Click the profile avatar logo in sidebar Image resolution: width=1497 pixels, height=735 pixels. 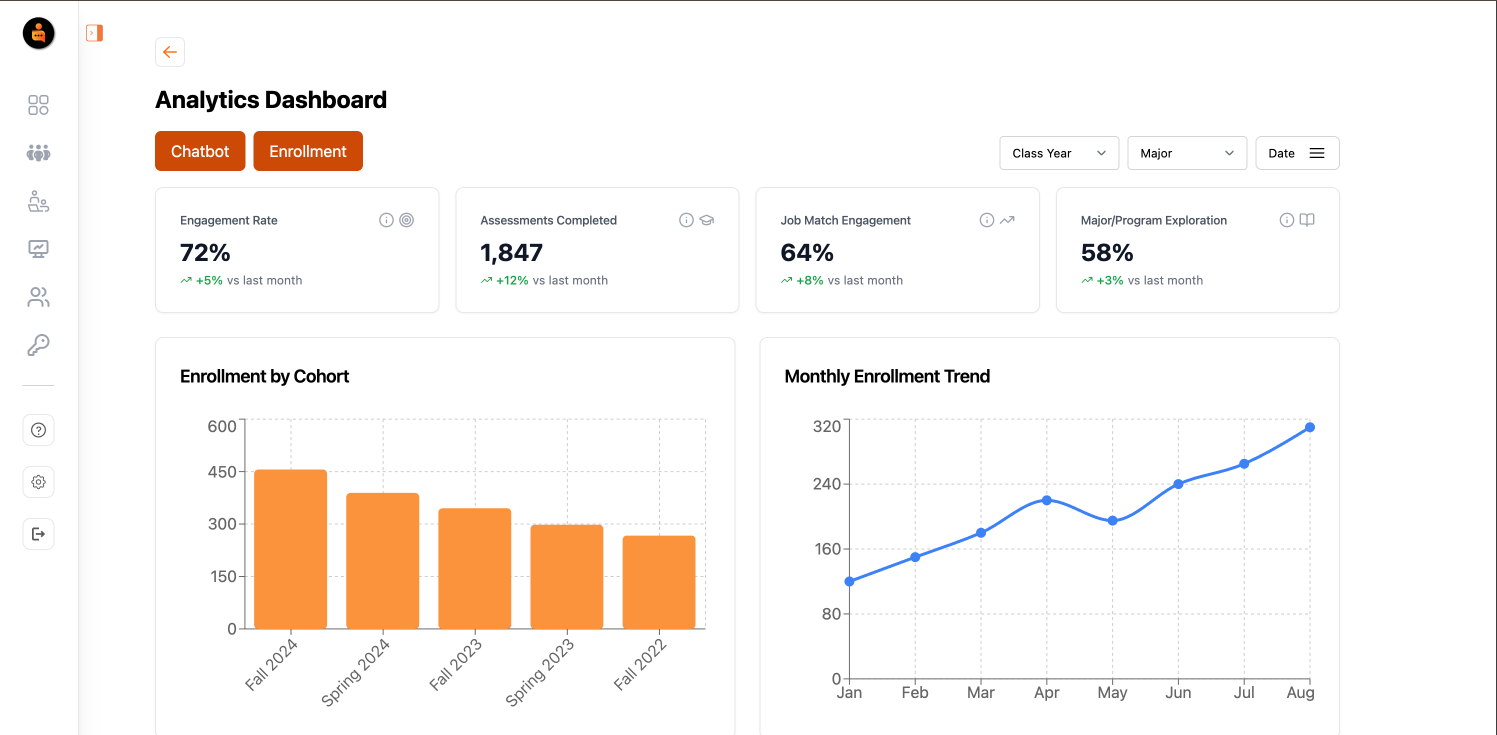click(x=39, y=34)
